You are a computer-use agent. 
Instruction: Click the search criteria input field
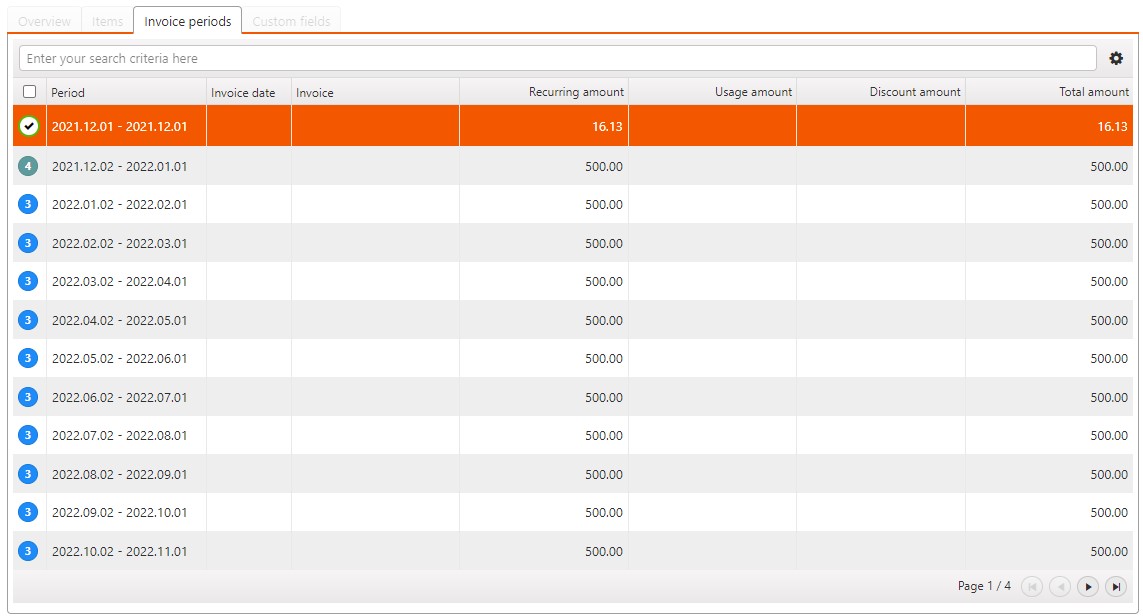click(x=557, y=59)
